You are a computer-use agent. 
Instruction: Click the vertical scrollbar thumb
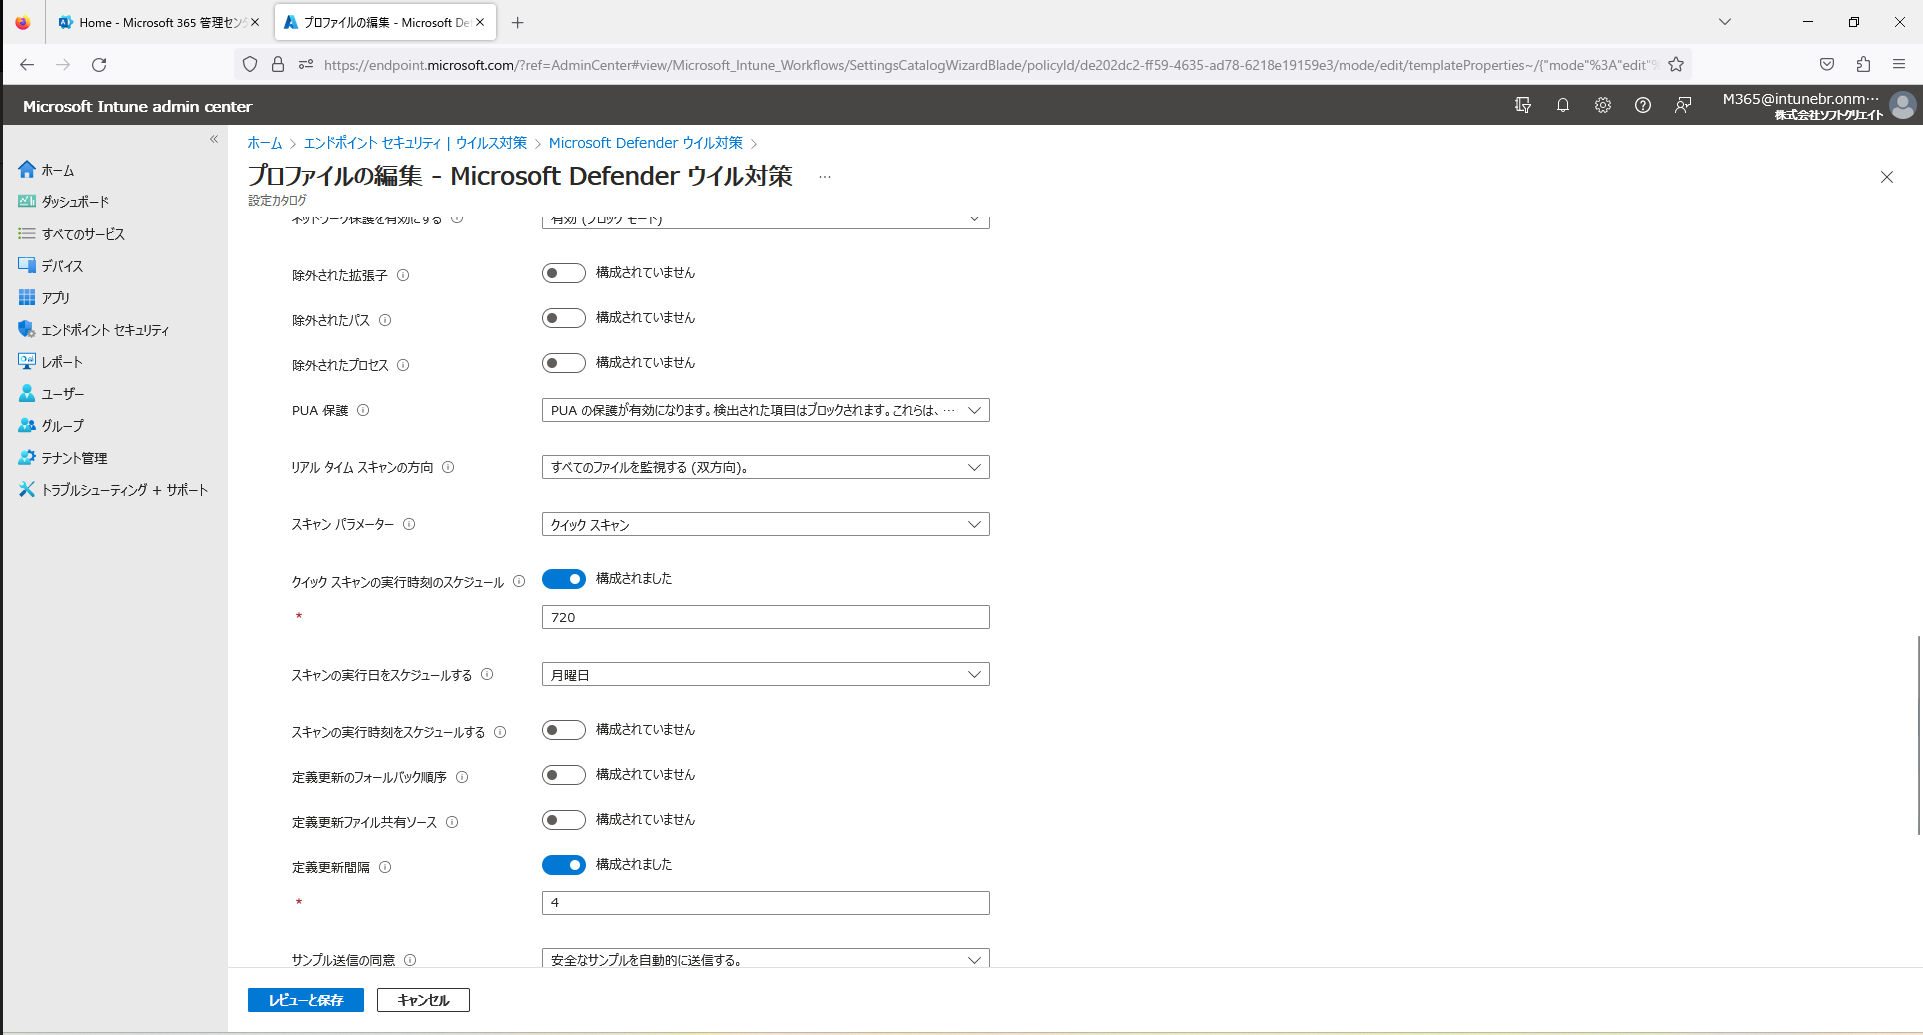coord(1918,735)
